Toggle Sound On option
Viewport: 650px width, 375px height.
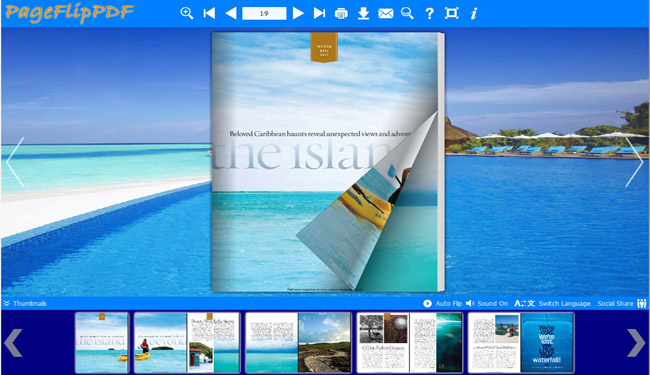487,303
